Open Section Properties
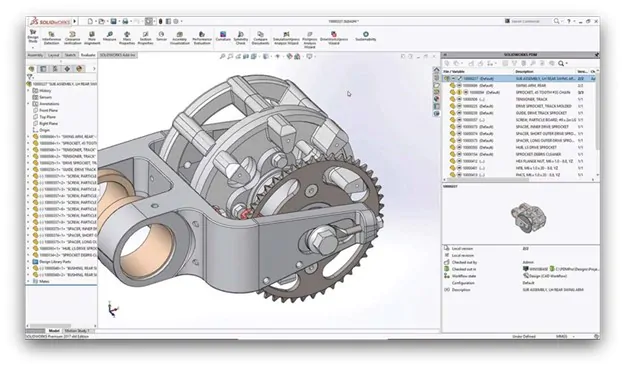The image size is (624, 367). click(145, 38)
